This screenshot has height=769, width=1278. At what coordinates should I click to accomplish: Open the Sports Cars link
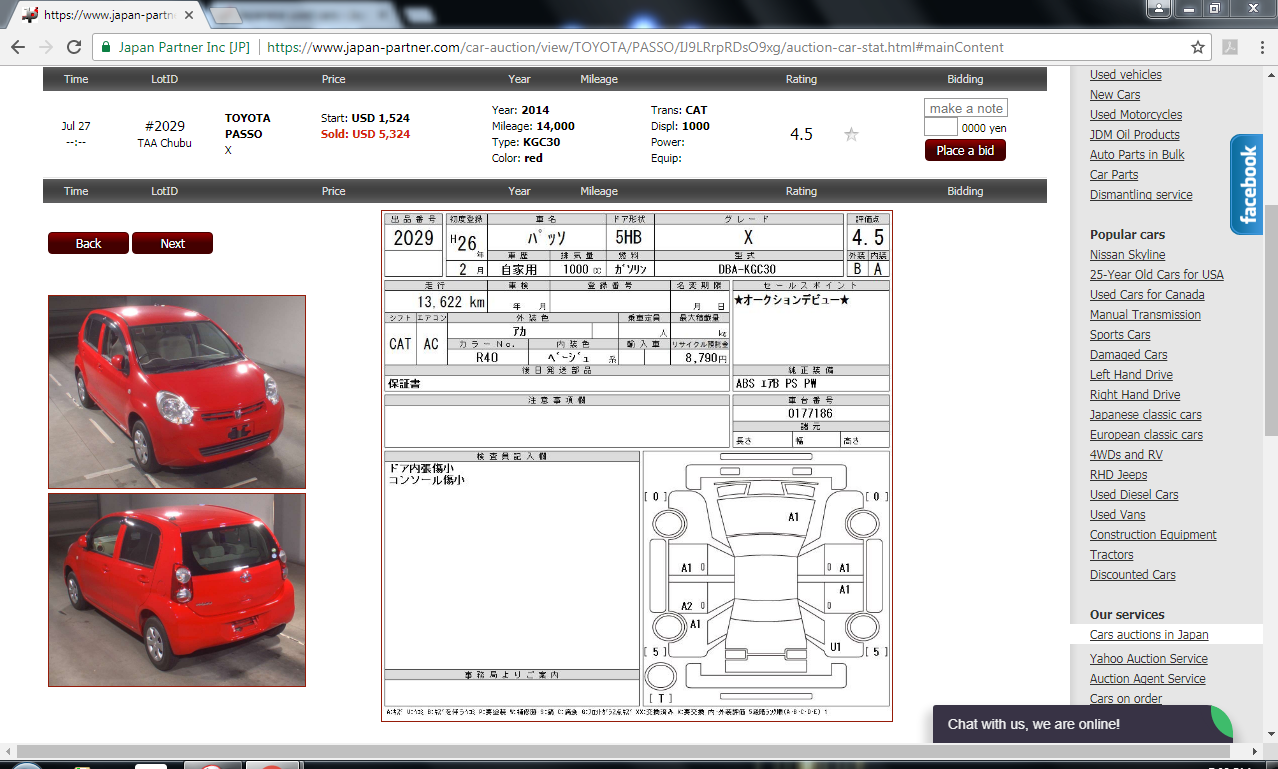point(1120,335)
